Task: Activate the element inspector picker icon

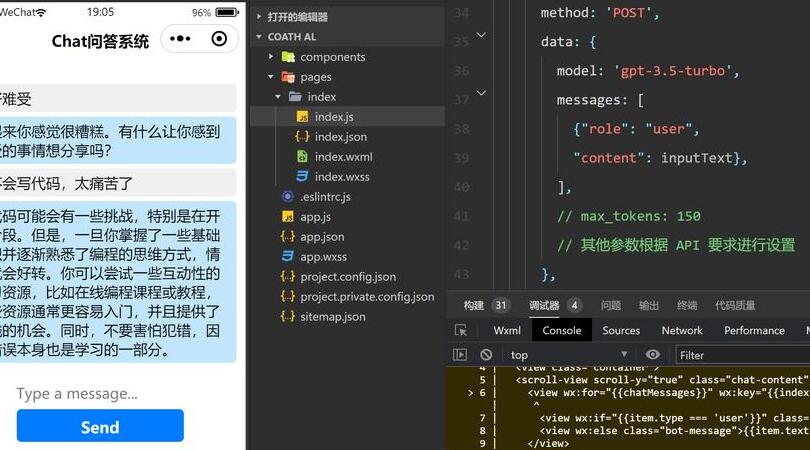Action: [460, 330]
